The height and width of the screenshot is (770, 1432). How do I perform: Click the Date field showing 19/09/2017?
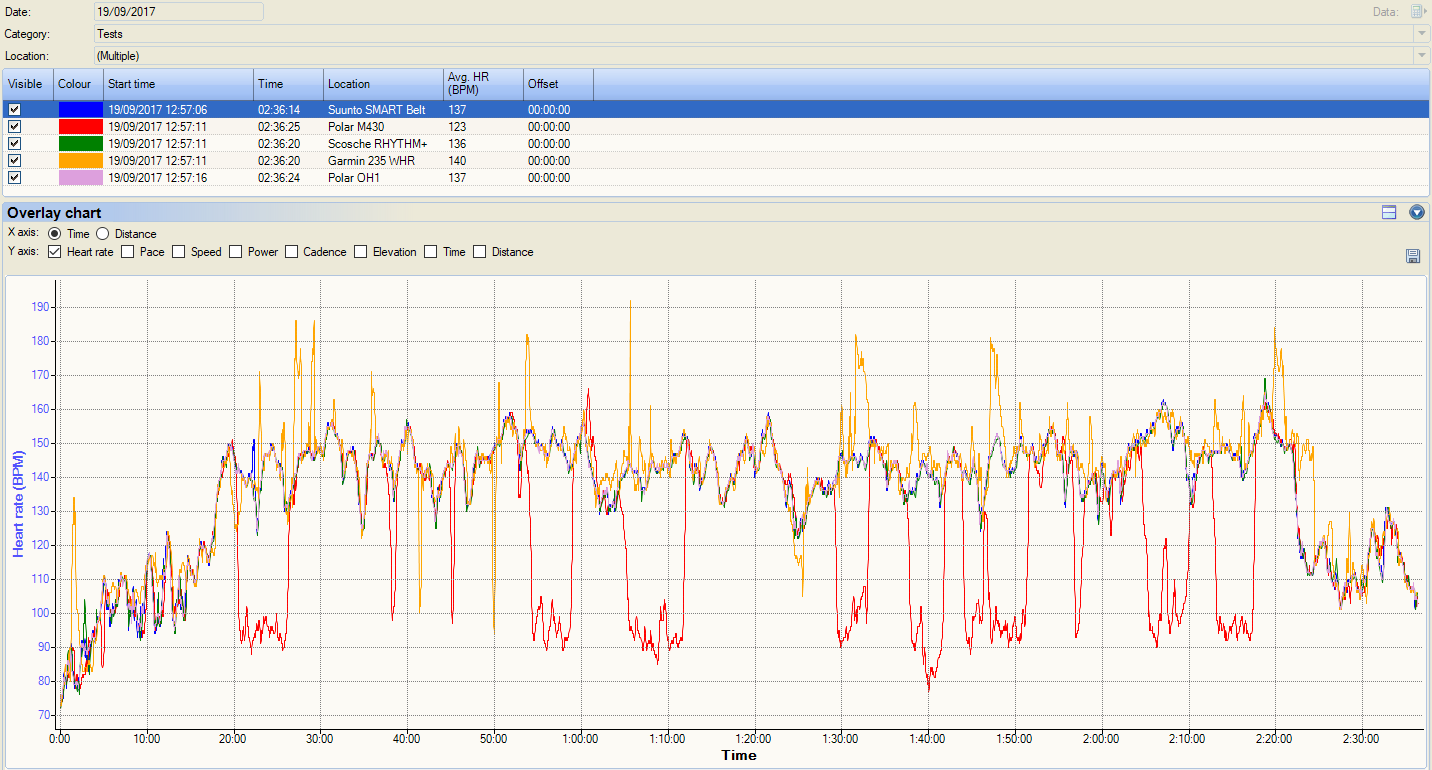coord(178,12)
